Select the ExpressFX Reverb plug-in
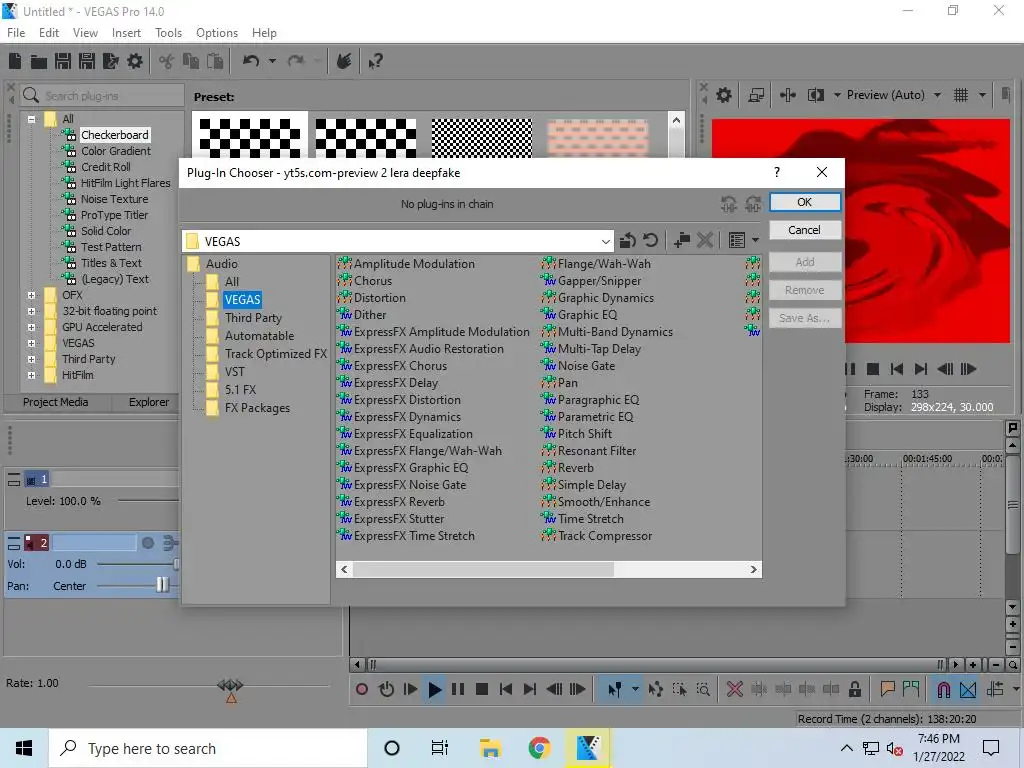 (399, 502)
